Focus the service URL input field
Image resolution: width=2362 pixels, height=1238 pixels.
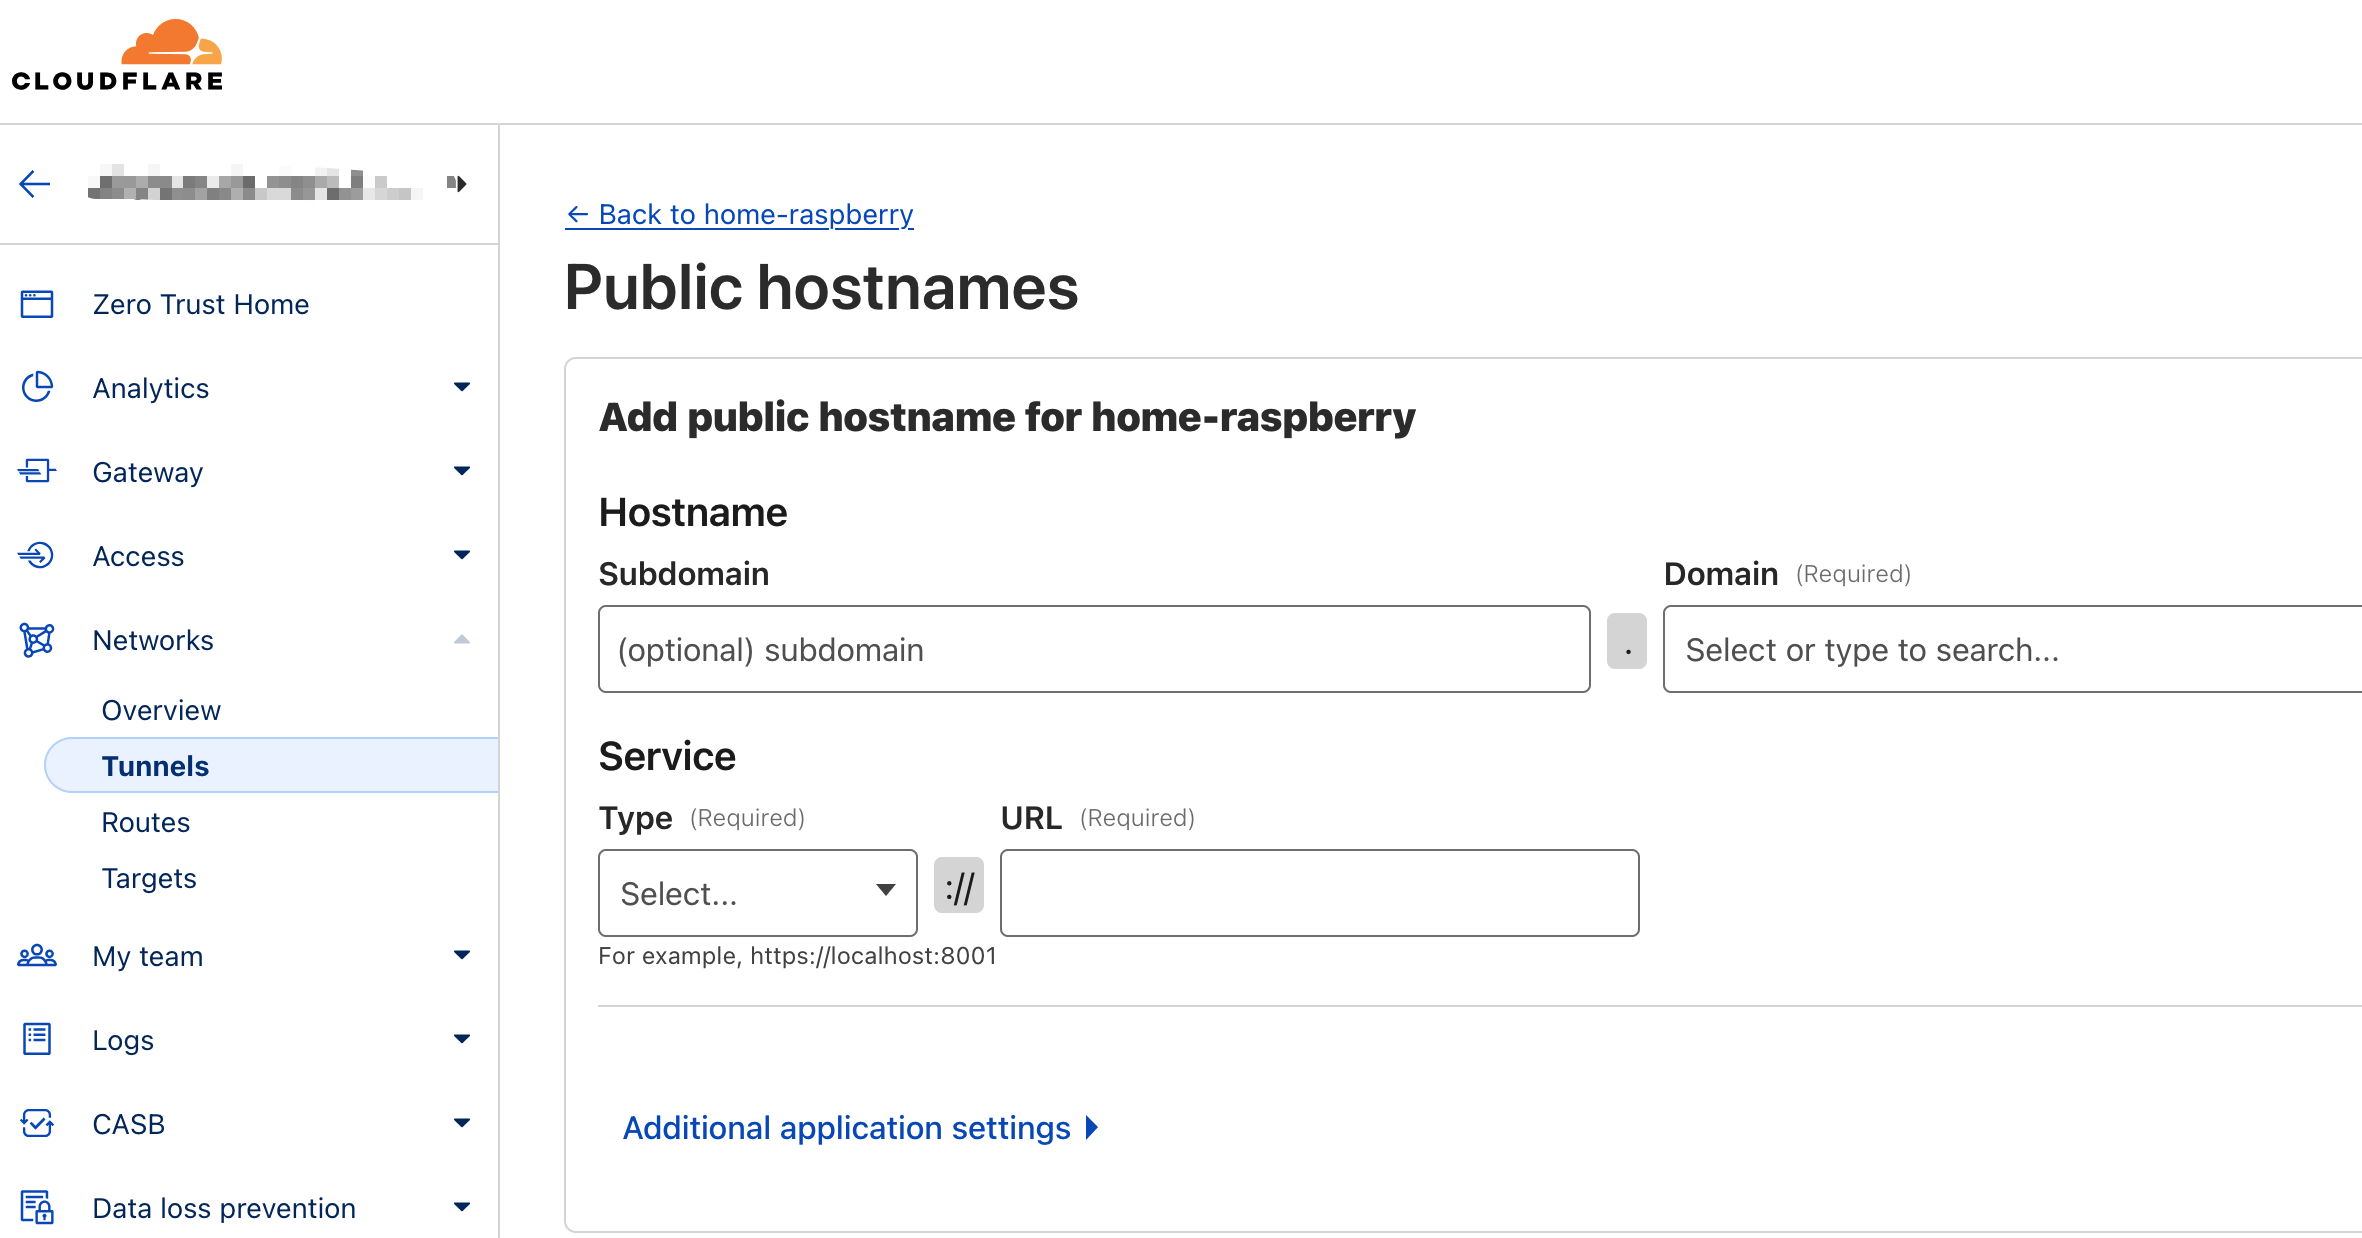pos(1320,893)
